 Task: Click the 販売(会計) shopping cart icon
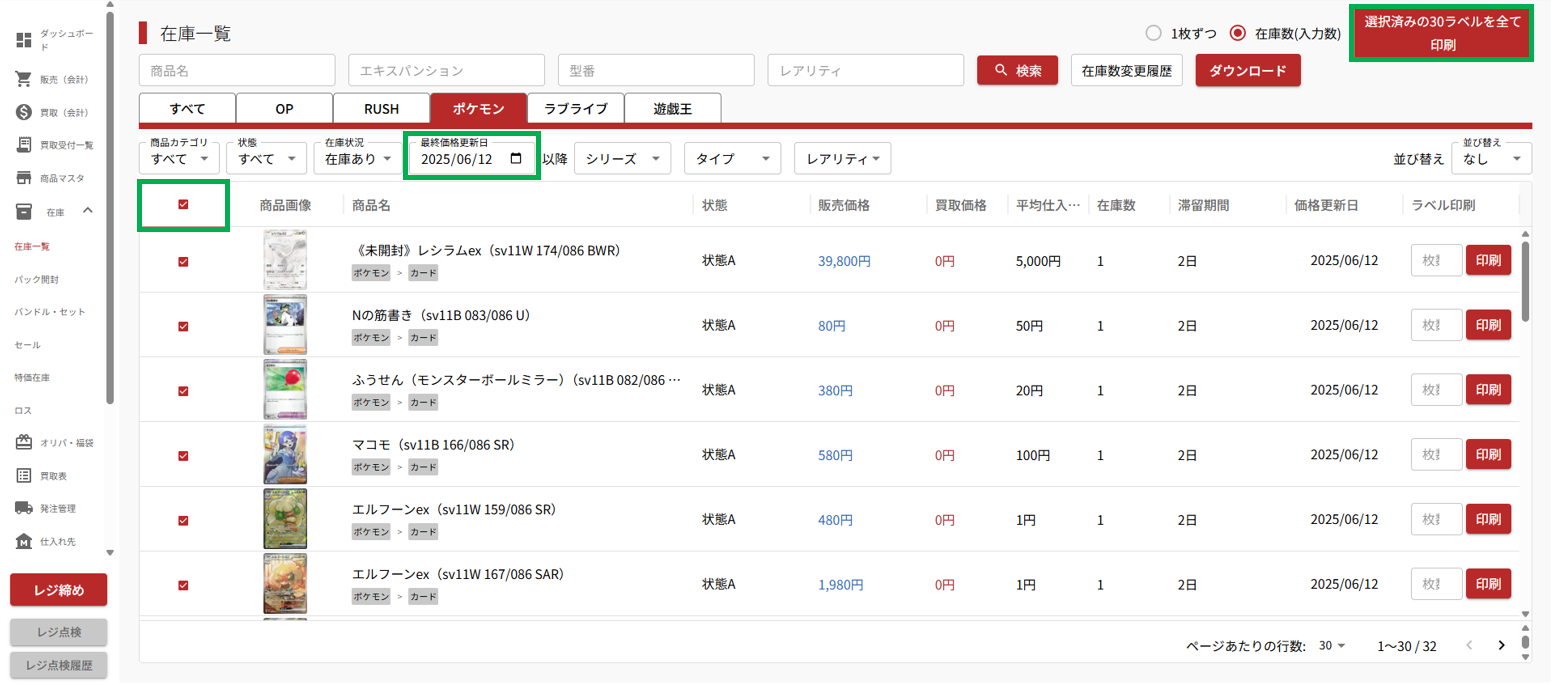click(x=24, y=79)
